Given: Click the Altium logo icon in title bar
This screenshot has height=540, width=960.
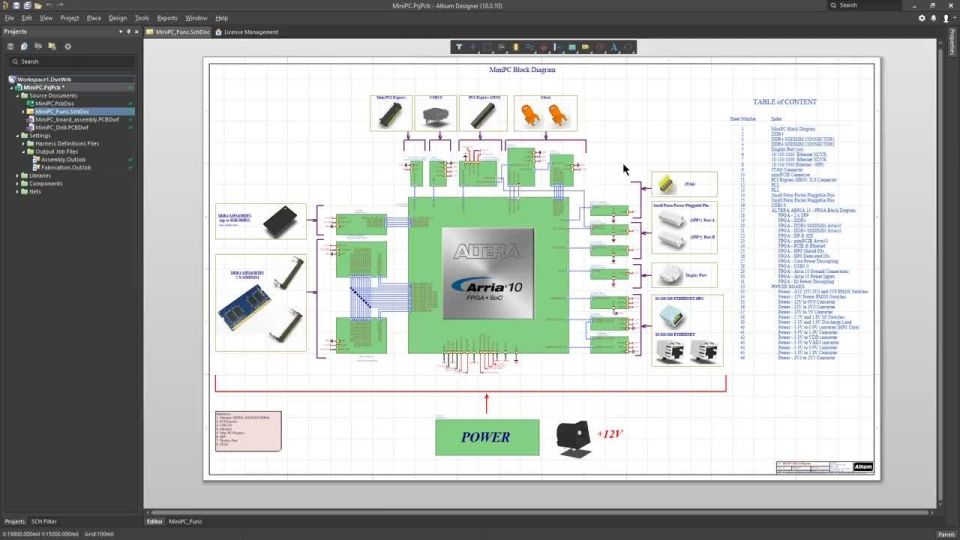Looking at the screenshot, I should (x=6, y=6).
